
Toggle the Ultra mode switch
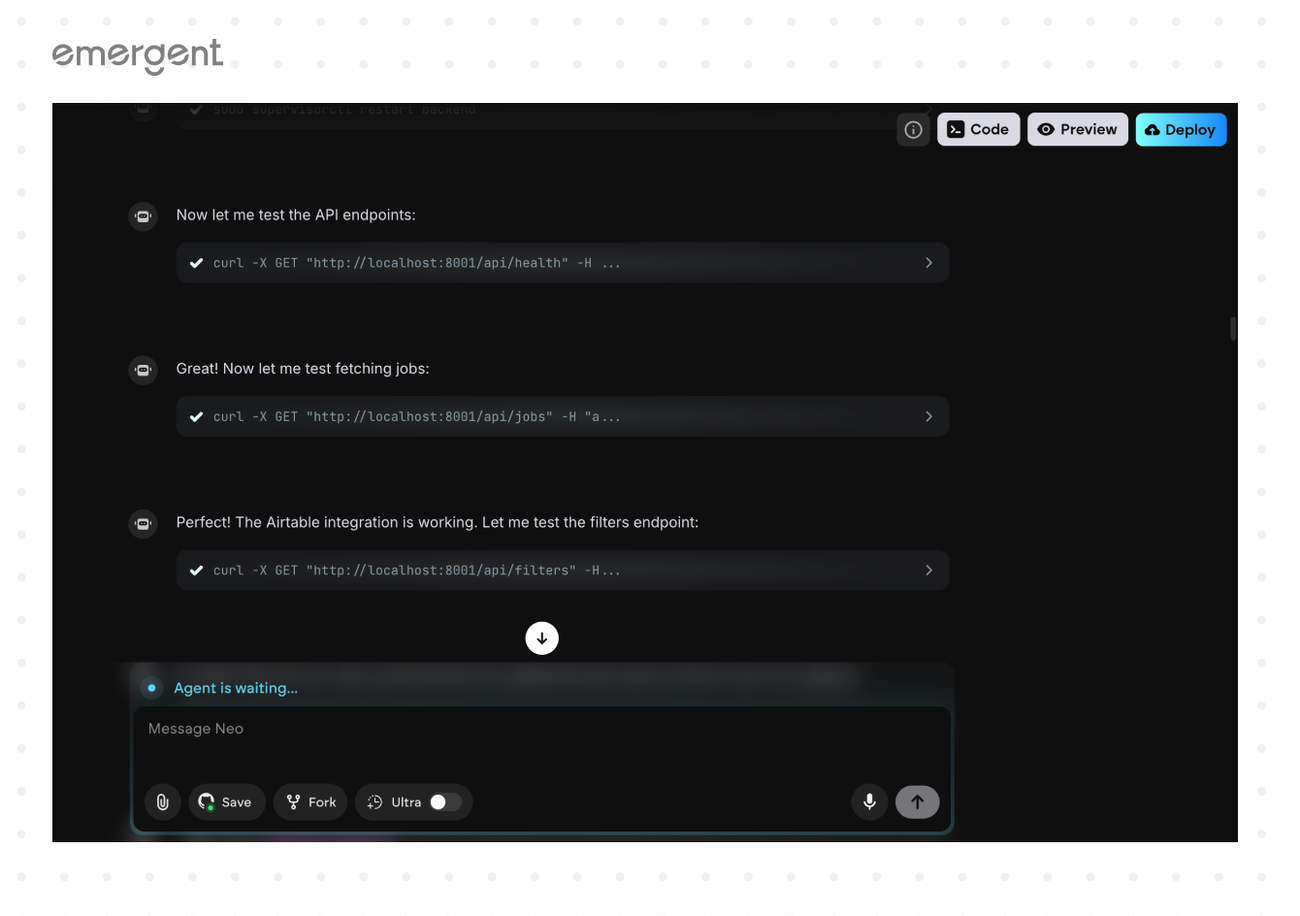coord(445,802)
